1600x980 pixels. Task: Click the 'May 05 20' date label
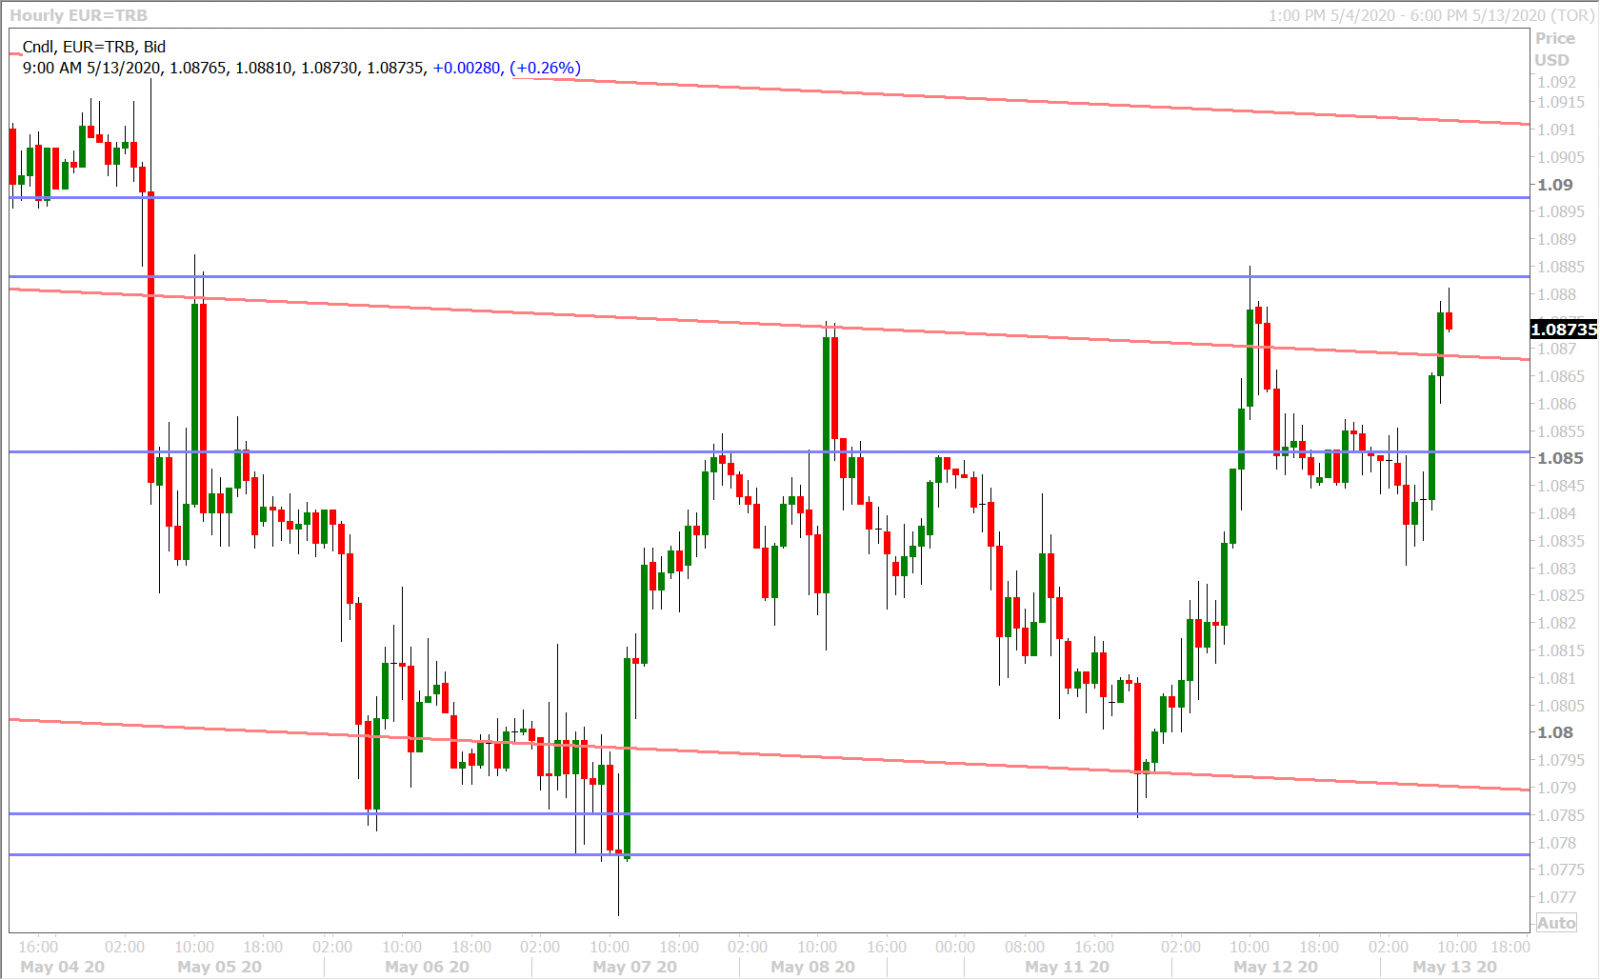point(219,967)
